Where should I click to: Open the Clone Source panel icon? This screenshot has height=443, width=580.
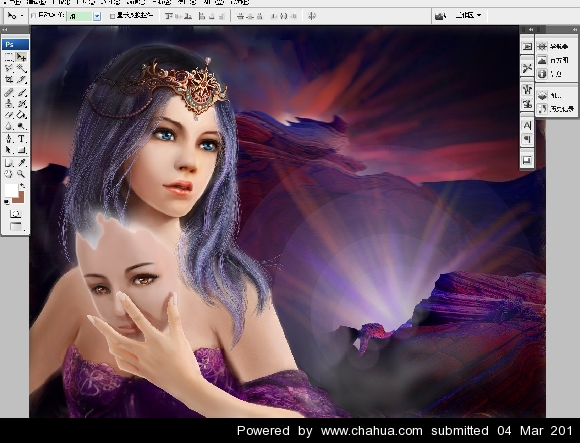[x=527, y=104]
